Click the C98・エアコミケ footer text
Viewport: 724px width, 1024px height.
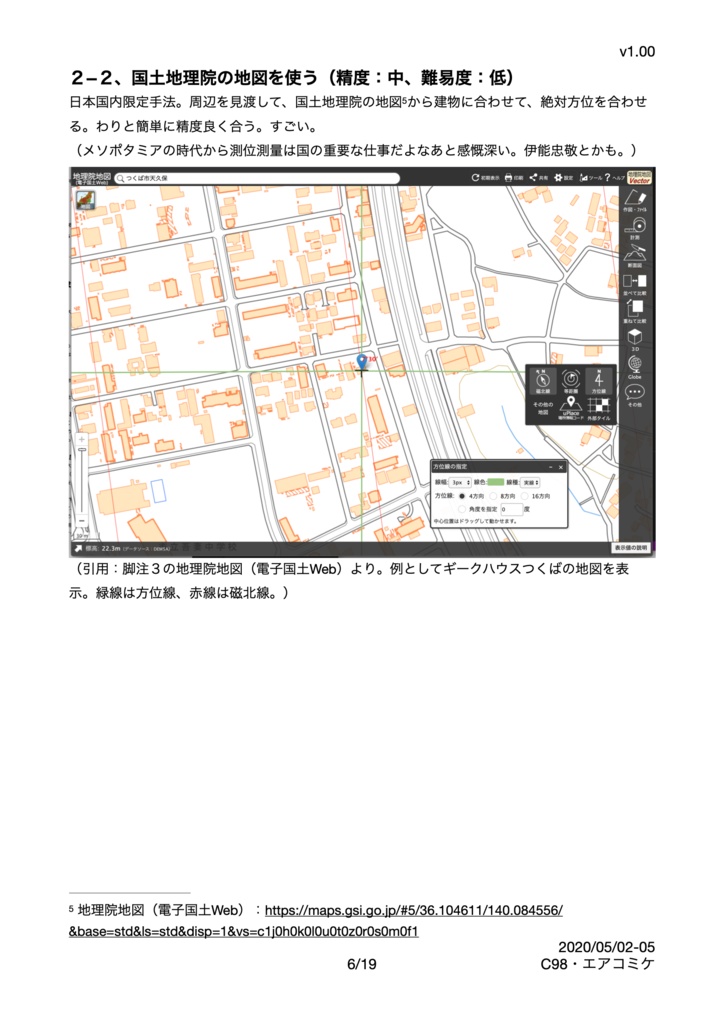(x=597, y=964)
